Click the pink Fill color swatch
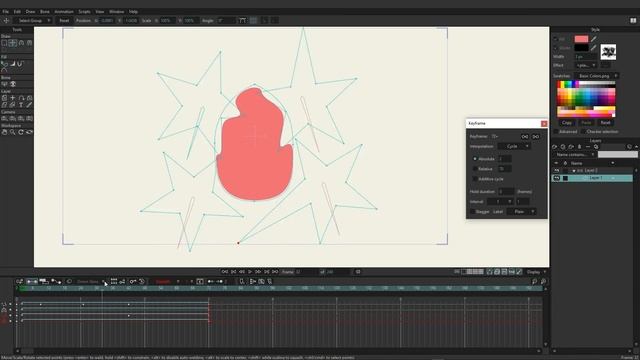Viewport: 640px width, 360px height. point(581,39)
